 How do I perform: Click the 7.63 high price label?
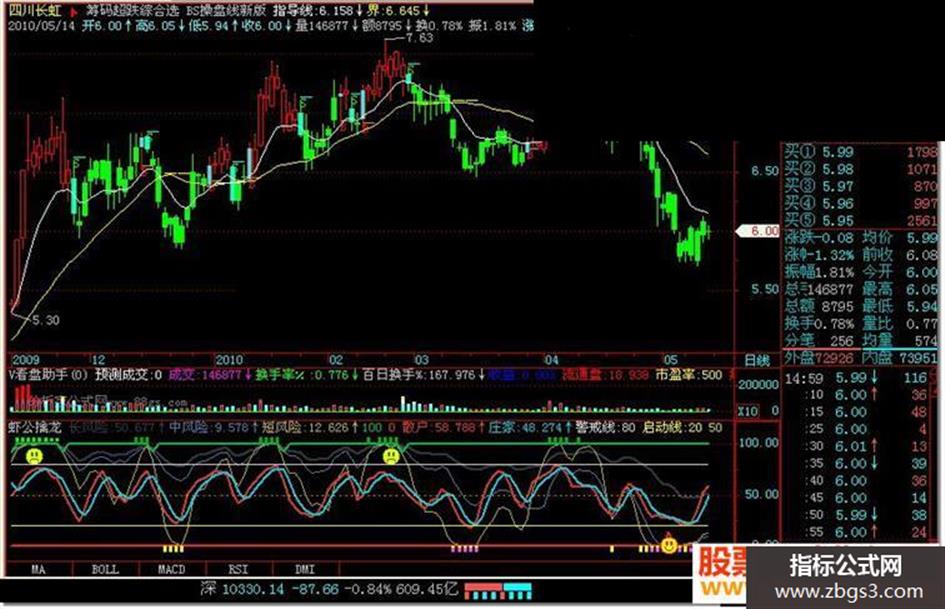coord(419,38)
